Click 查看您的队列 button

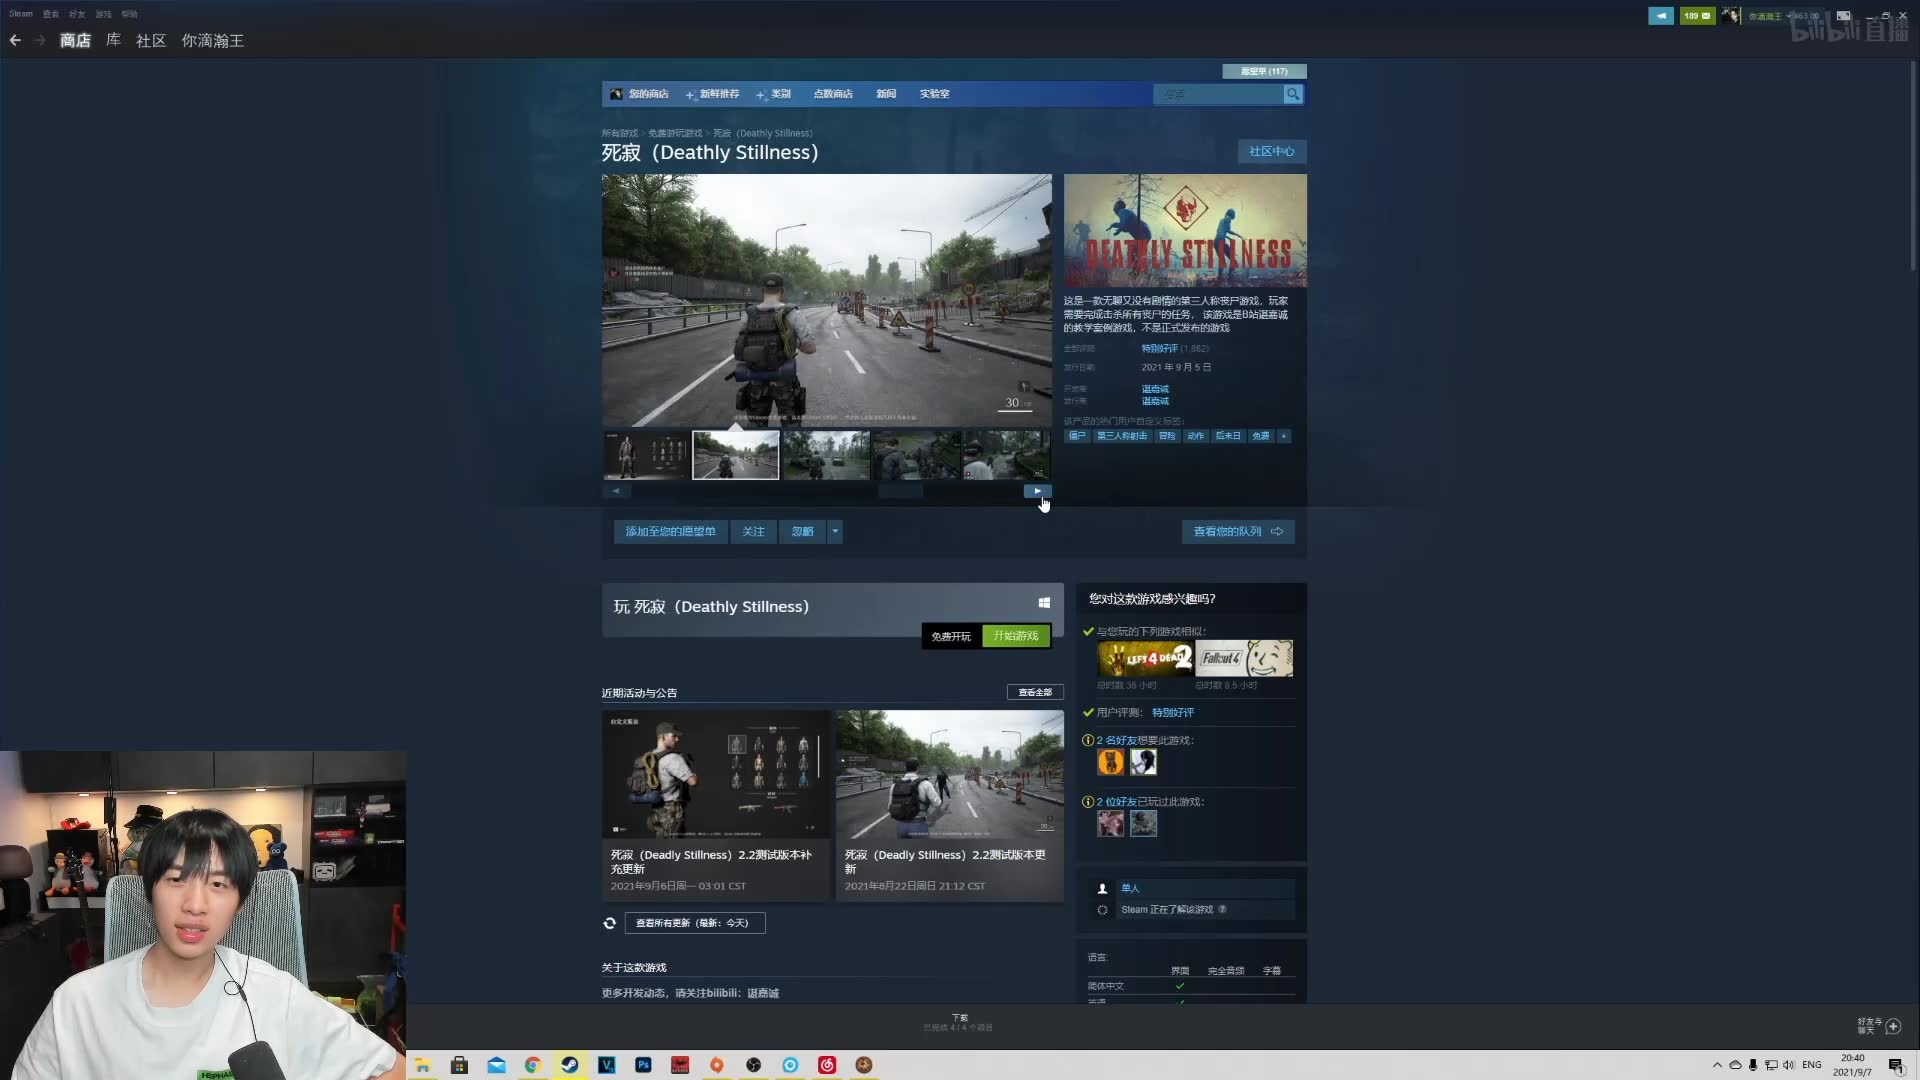point(1238,532)
